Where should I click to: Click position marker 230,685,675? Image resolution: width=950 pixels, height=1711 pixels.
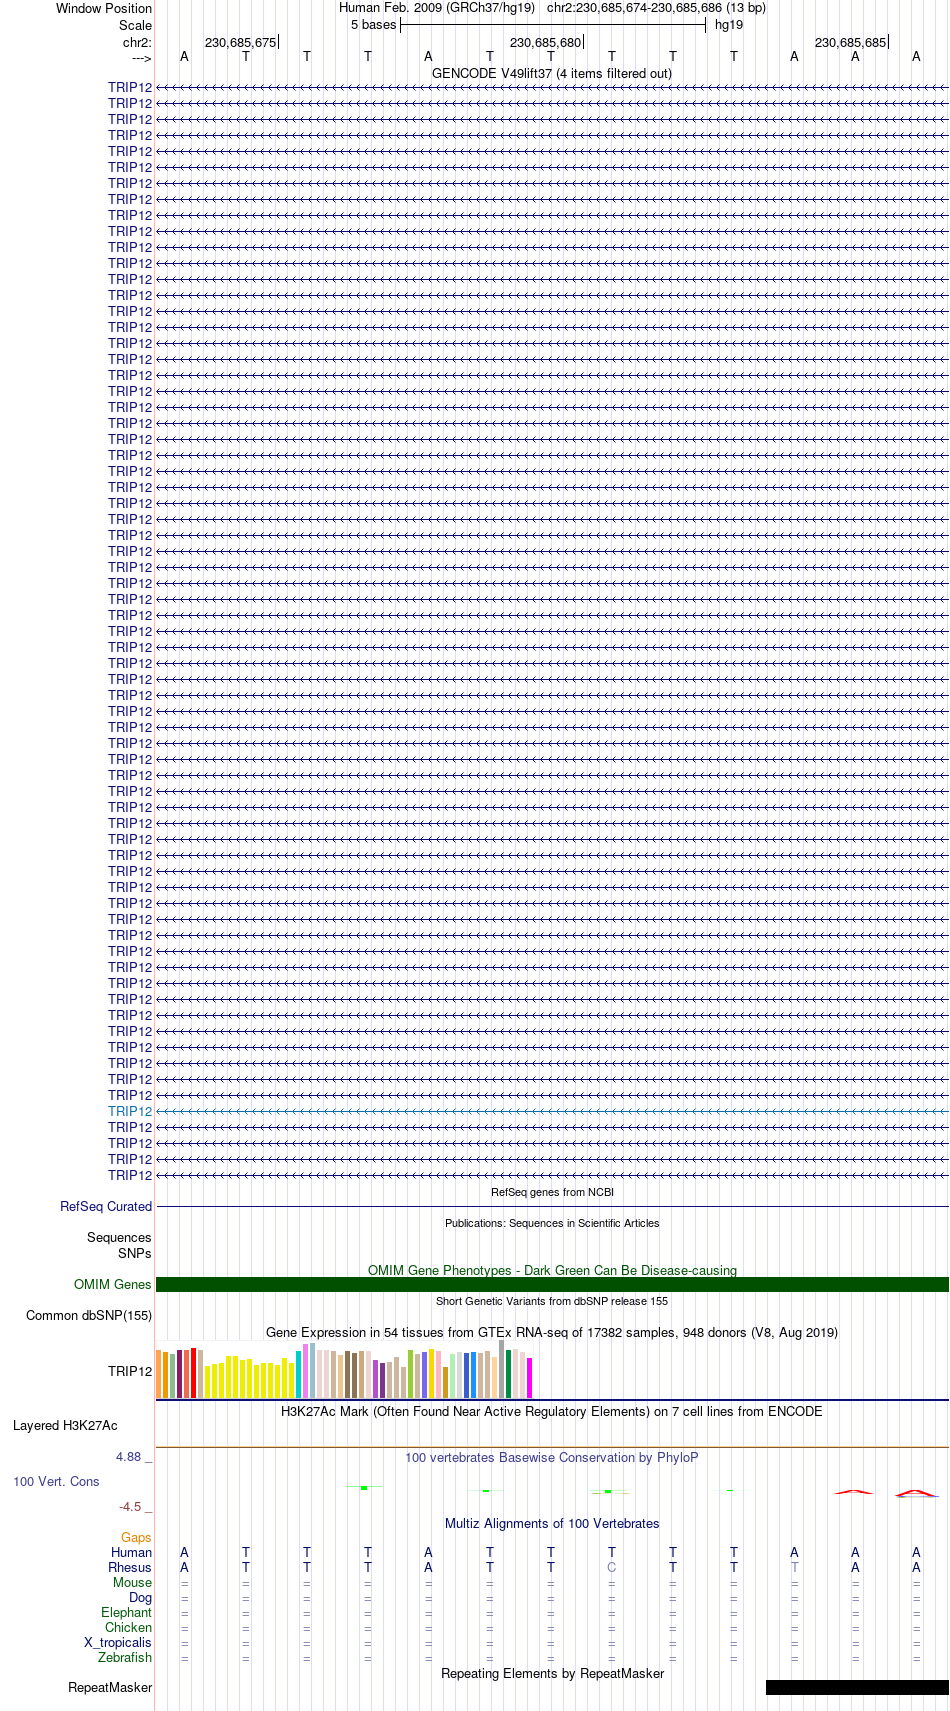[x=241, y=42]
